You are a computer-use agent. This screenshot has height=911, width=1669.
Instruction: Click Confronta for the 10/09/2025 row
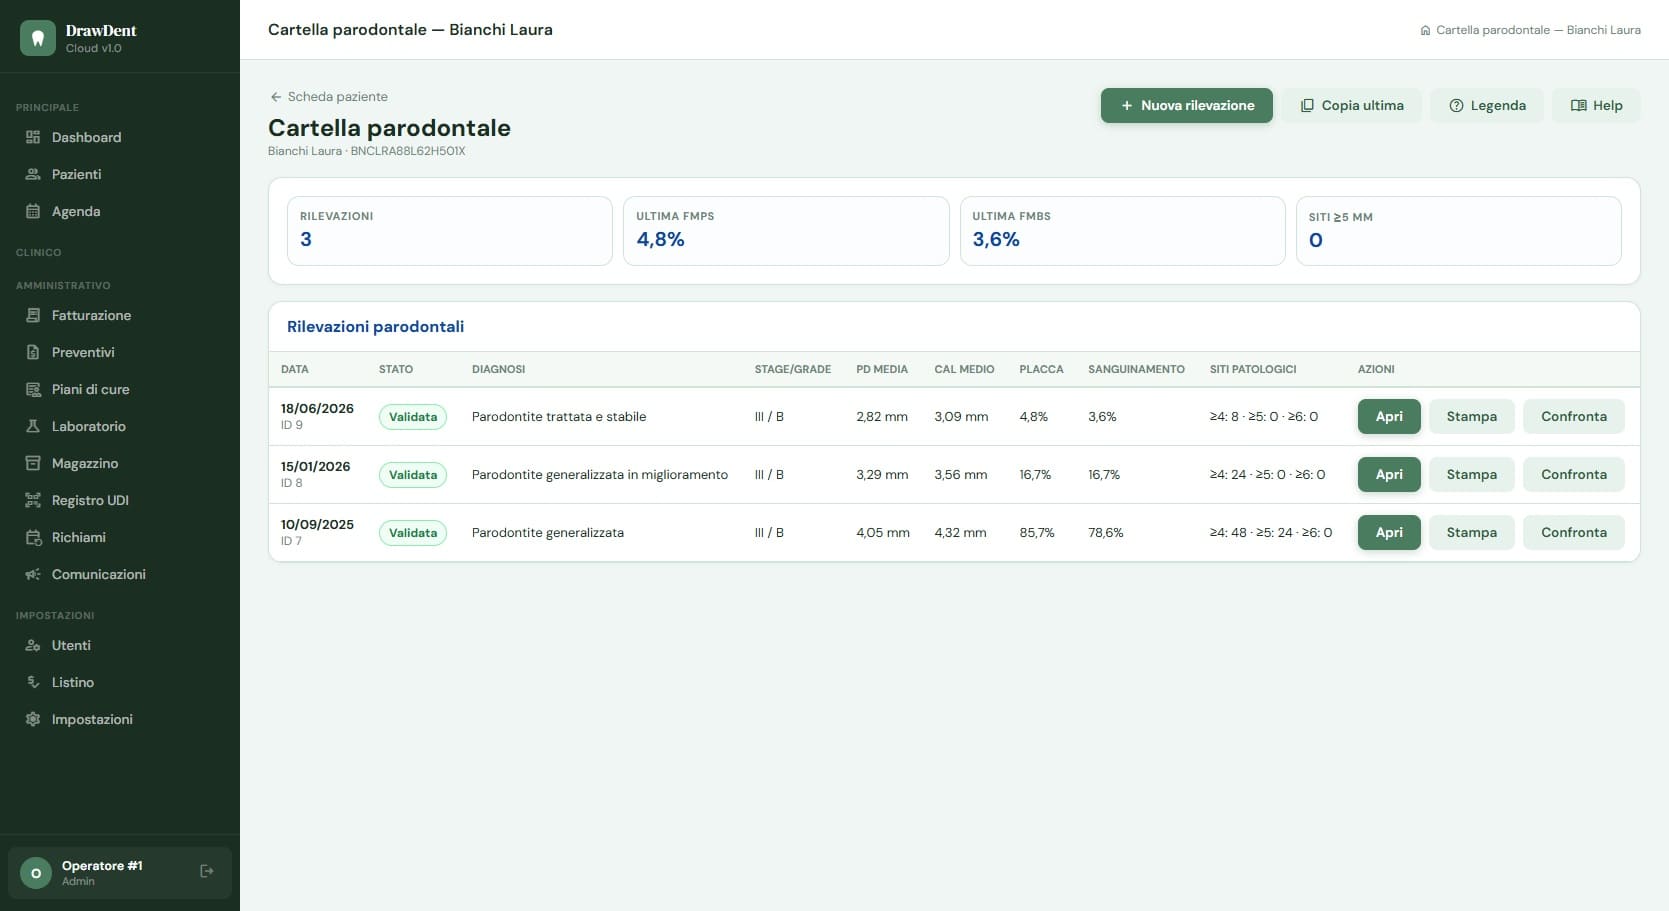[1573, 532]
